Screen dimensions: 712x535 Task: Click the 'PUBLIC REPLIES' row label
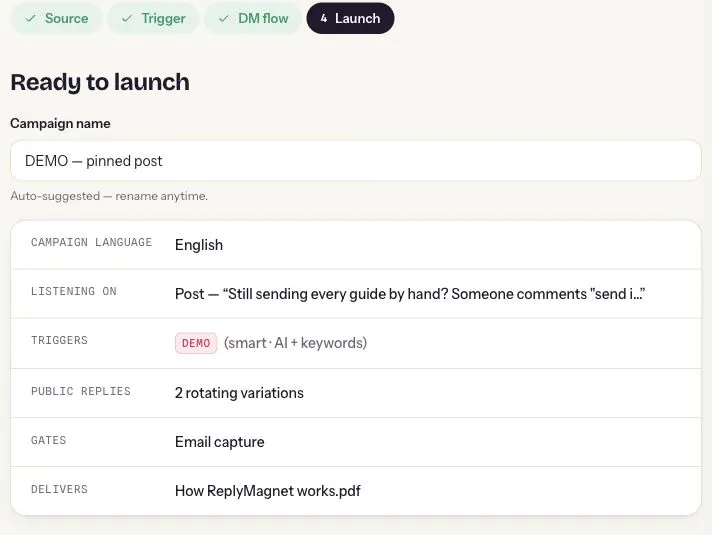81,391
